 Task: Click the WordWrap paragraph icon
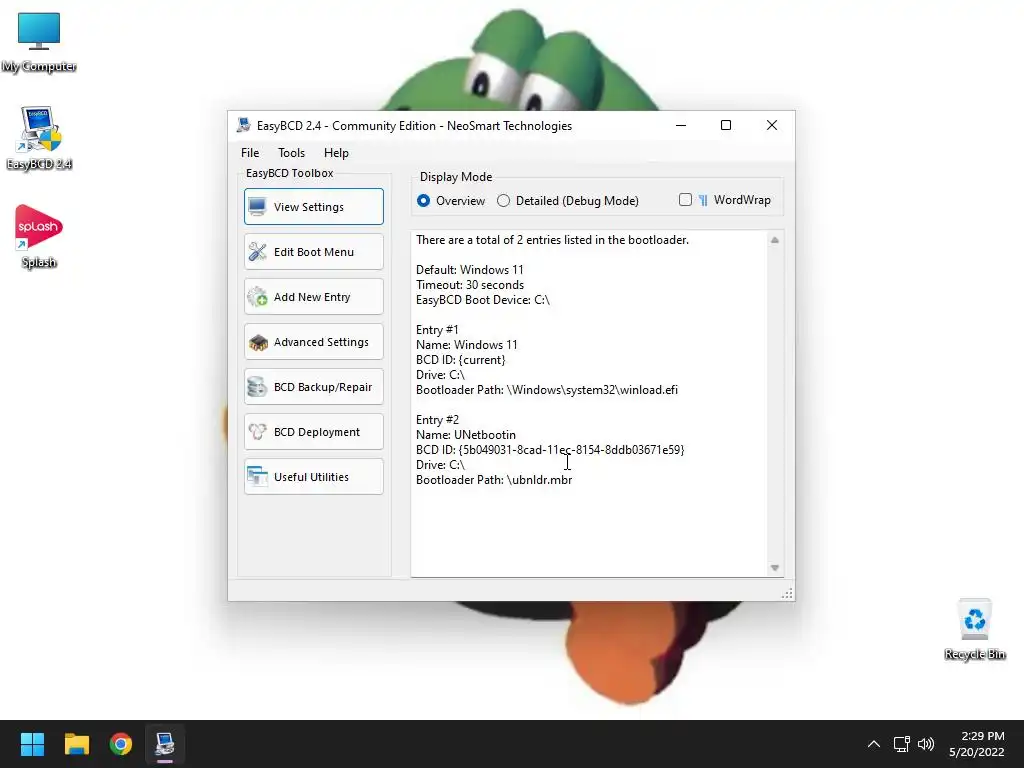click(x=703, y=200)
